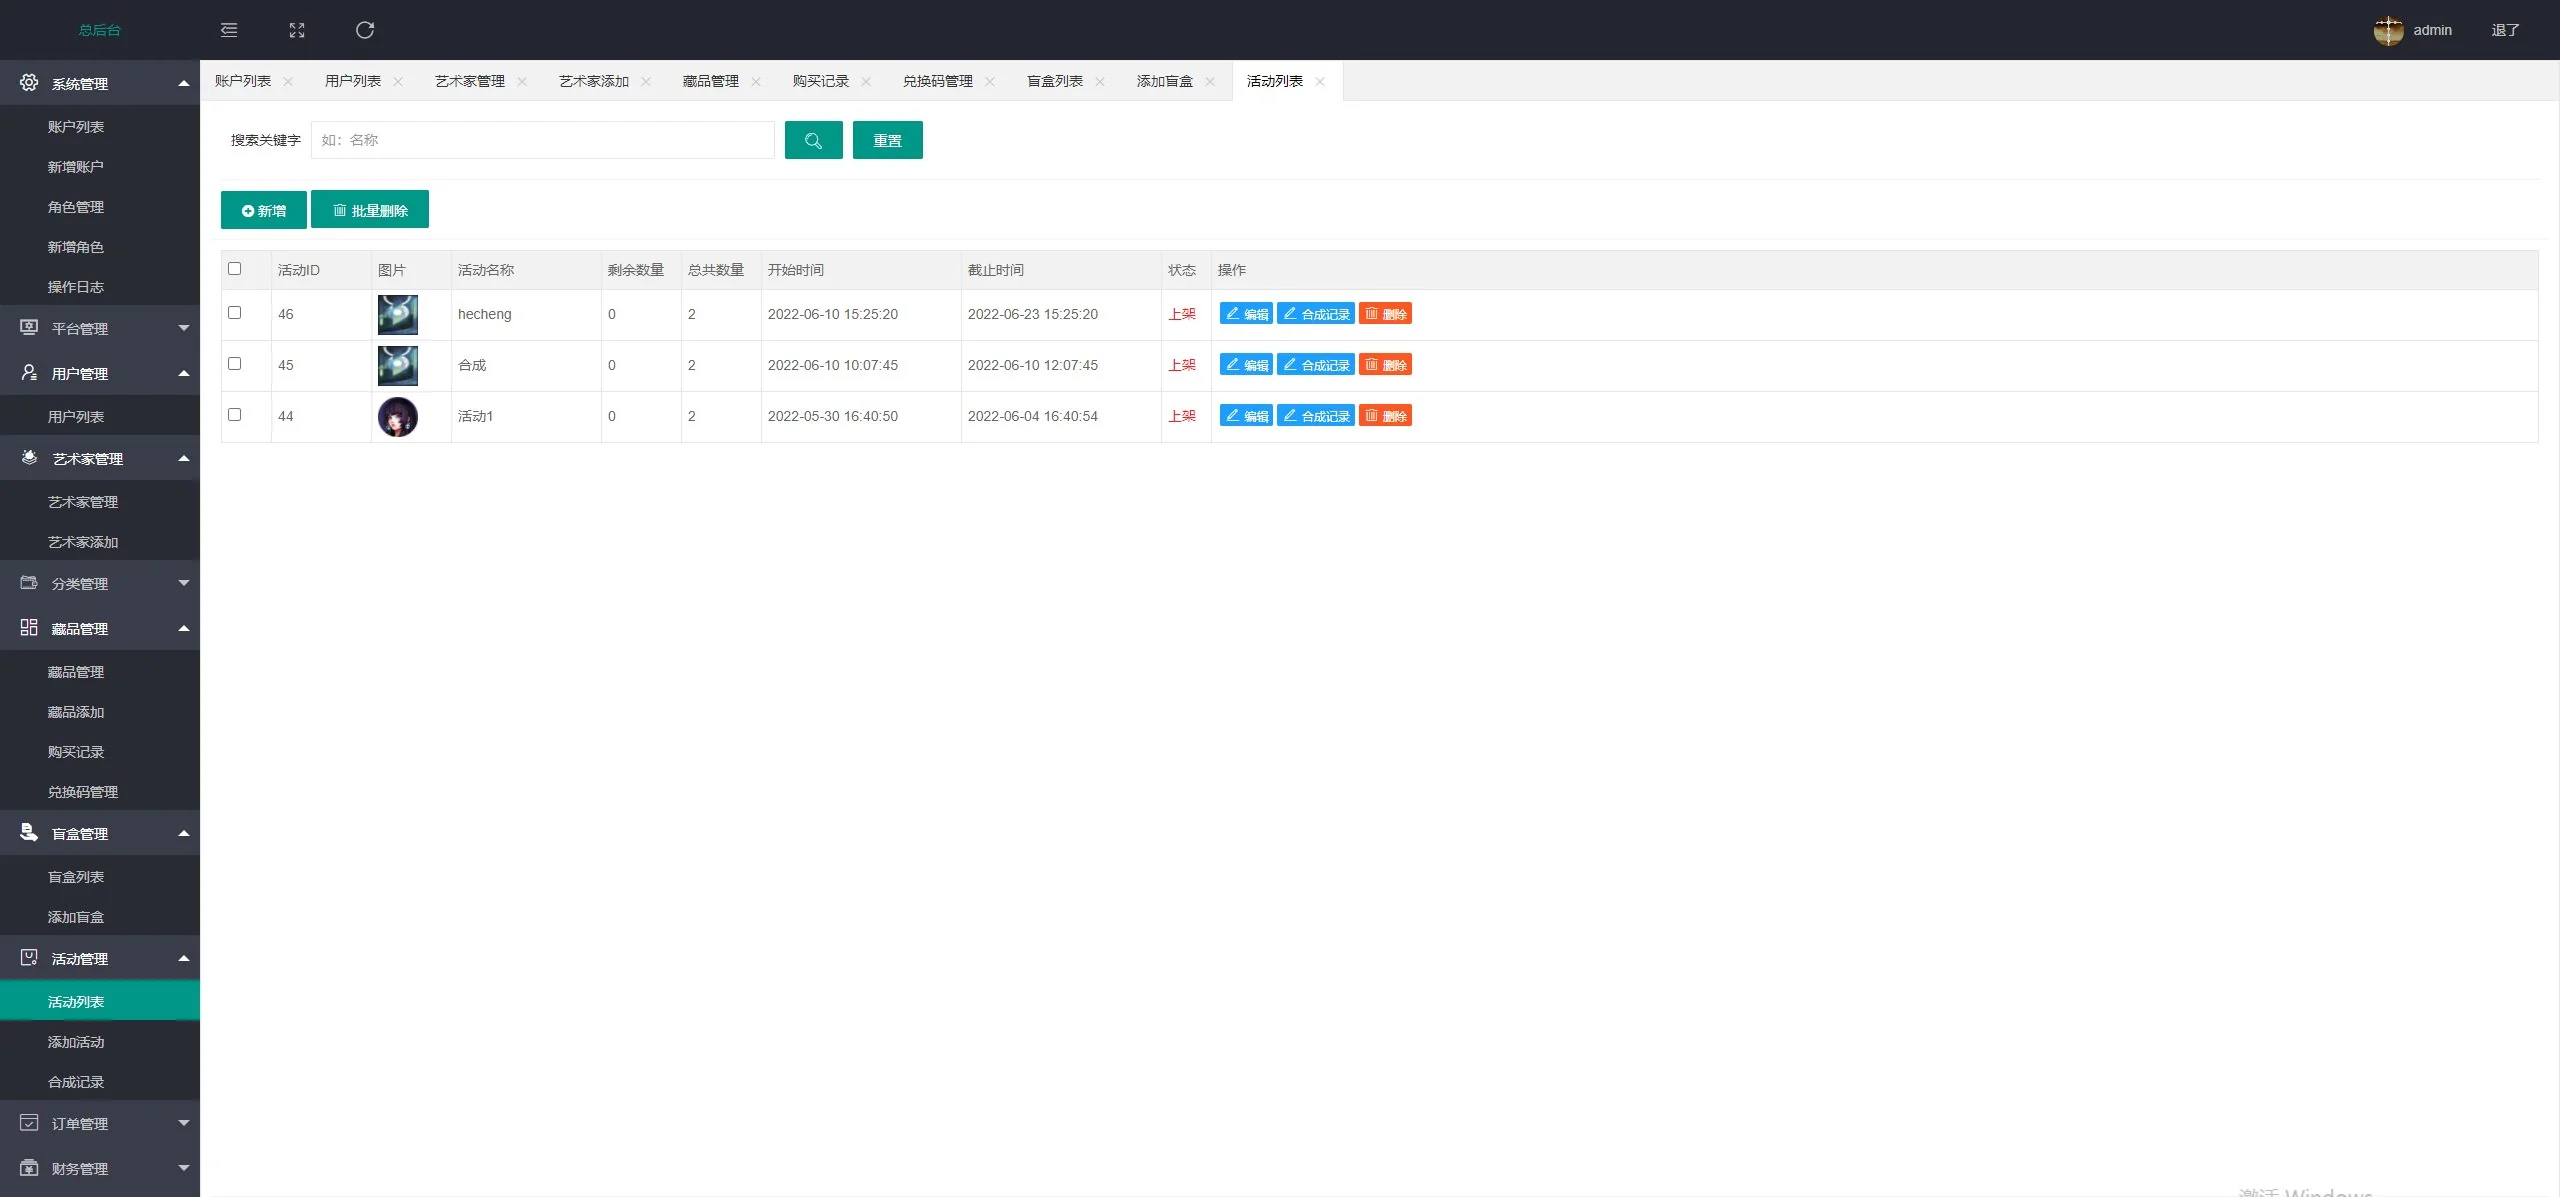The width and height of the screenshot is (2560, 1197).
Task: Click the magnifier search button
Action: (813, 140)
